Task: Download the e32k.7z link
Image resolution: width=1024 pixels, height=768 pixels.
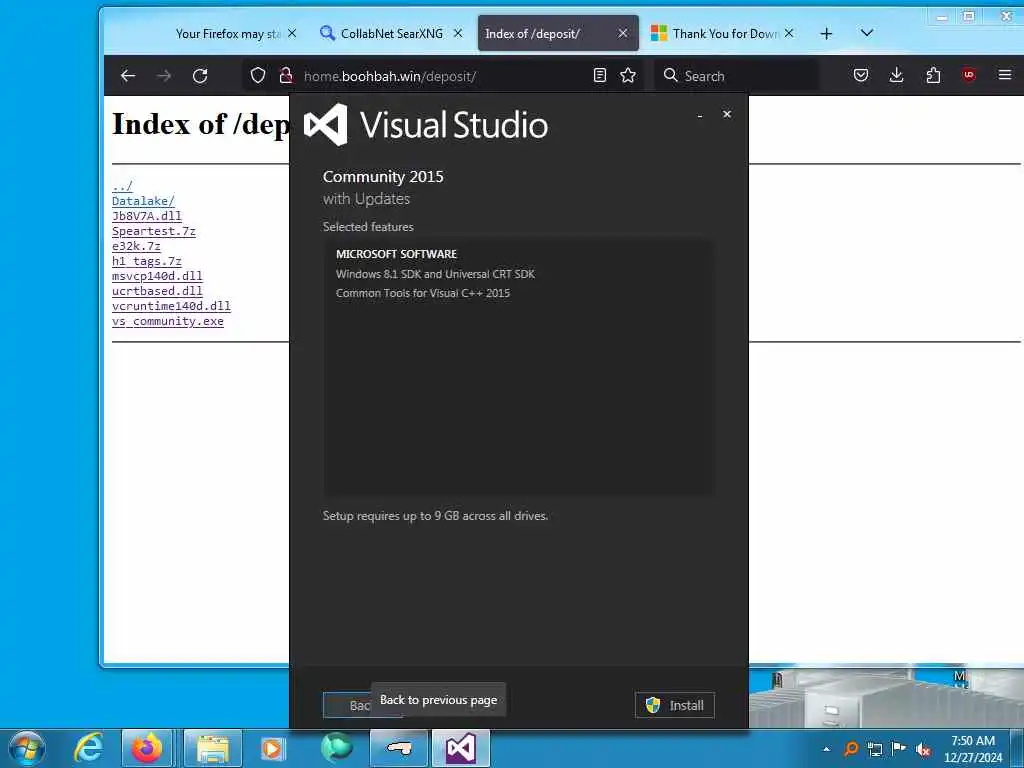Action: (x=136, y=246)
